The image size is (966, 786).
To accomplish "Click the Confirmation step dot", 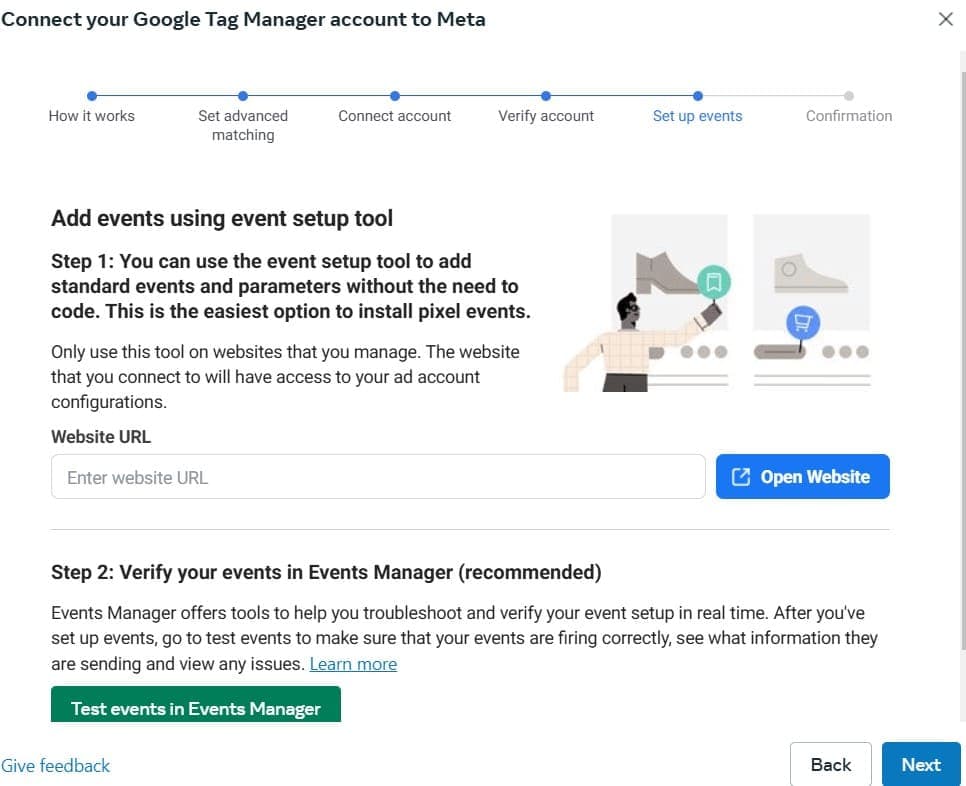I will tap(848, 96).
